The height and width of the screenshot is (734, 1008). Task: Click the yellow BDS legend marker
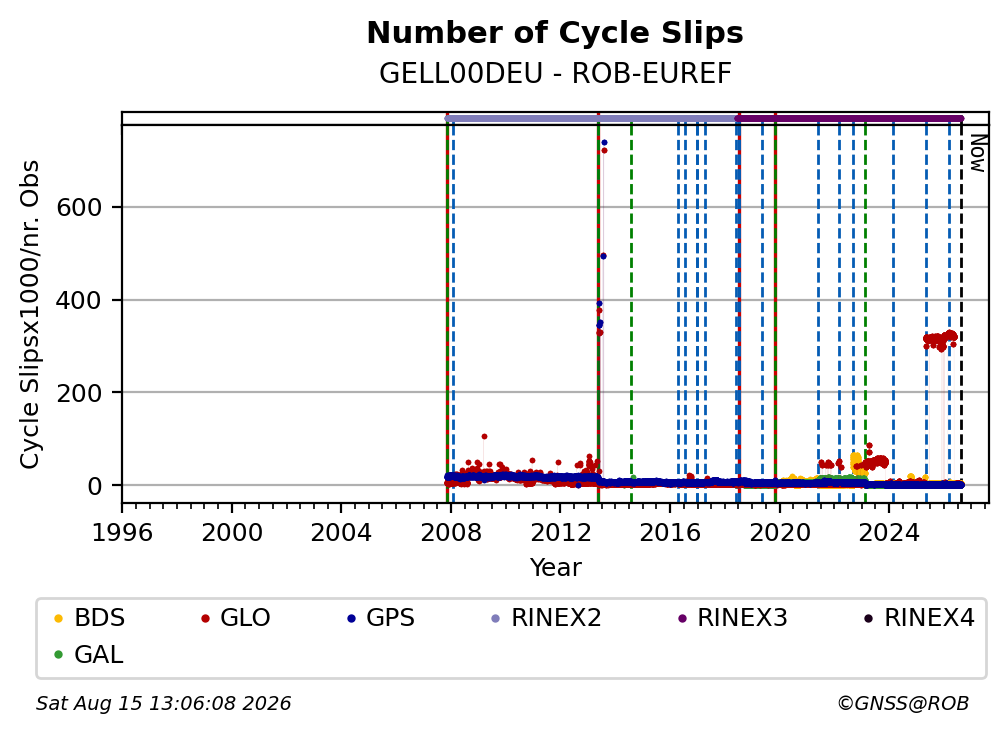pos(58,618)
